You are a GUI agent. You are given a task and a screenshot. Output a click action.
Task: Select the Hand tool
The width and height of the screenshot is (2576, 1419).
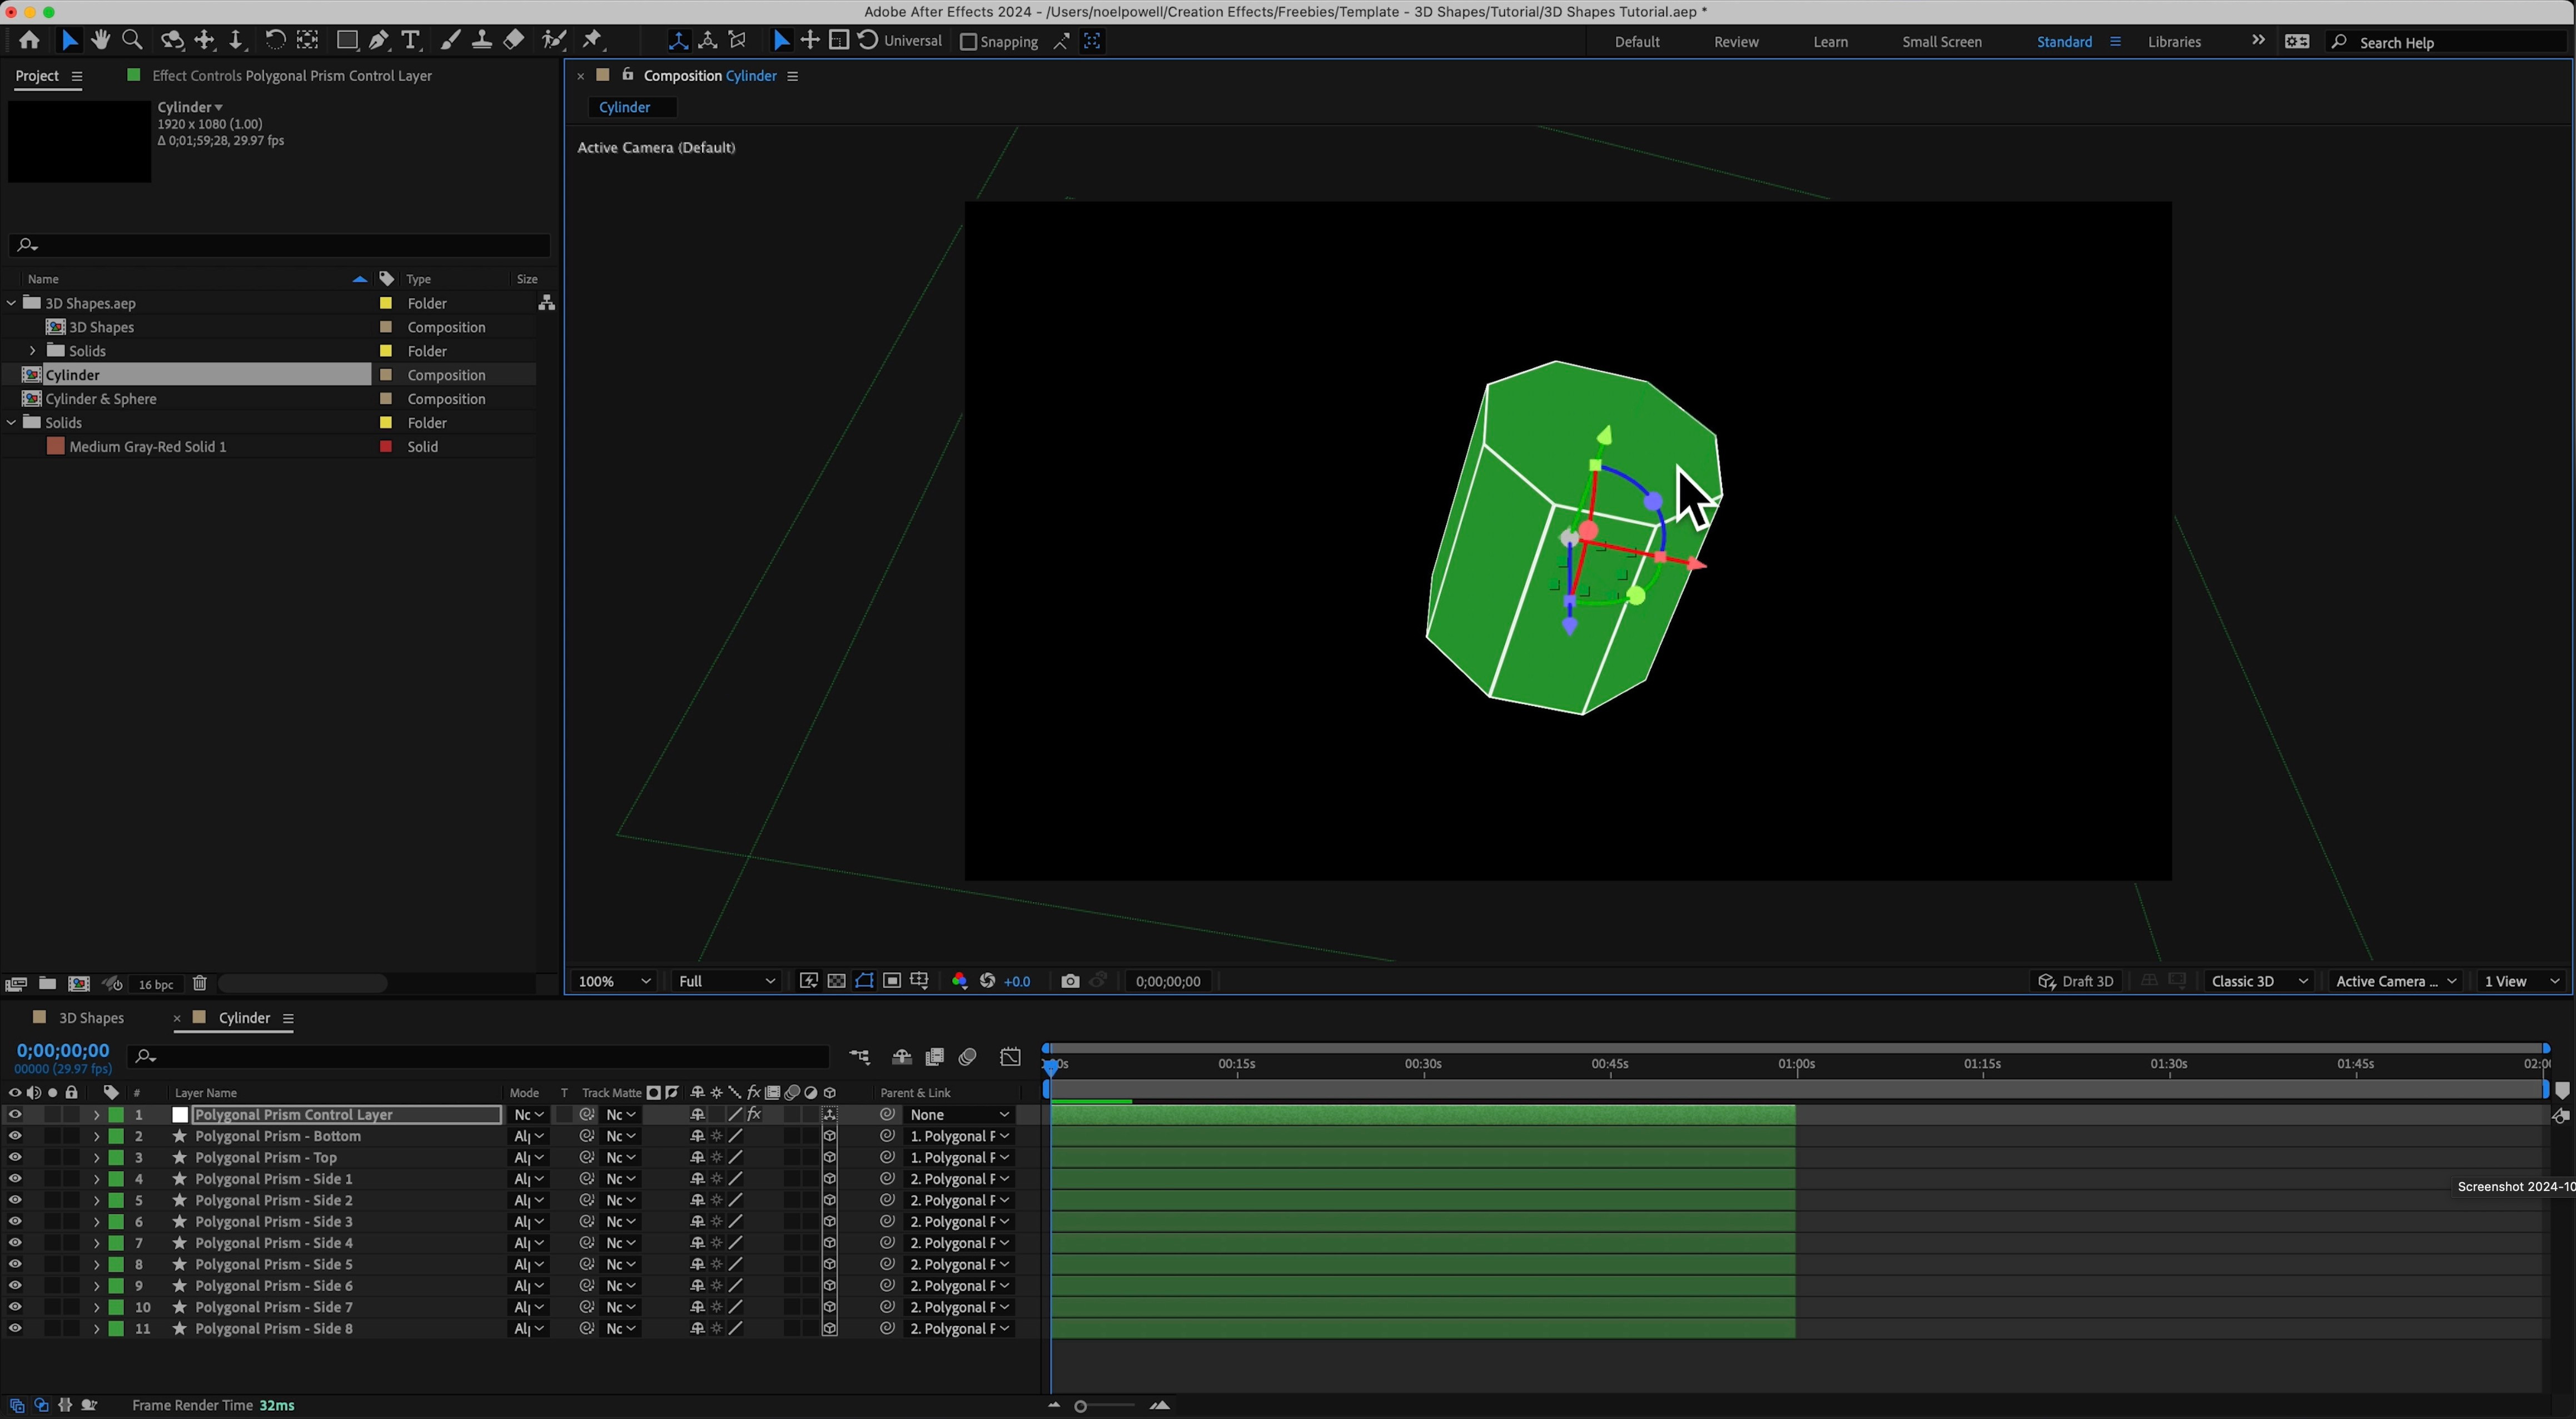point(100,40)
